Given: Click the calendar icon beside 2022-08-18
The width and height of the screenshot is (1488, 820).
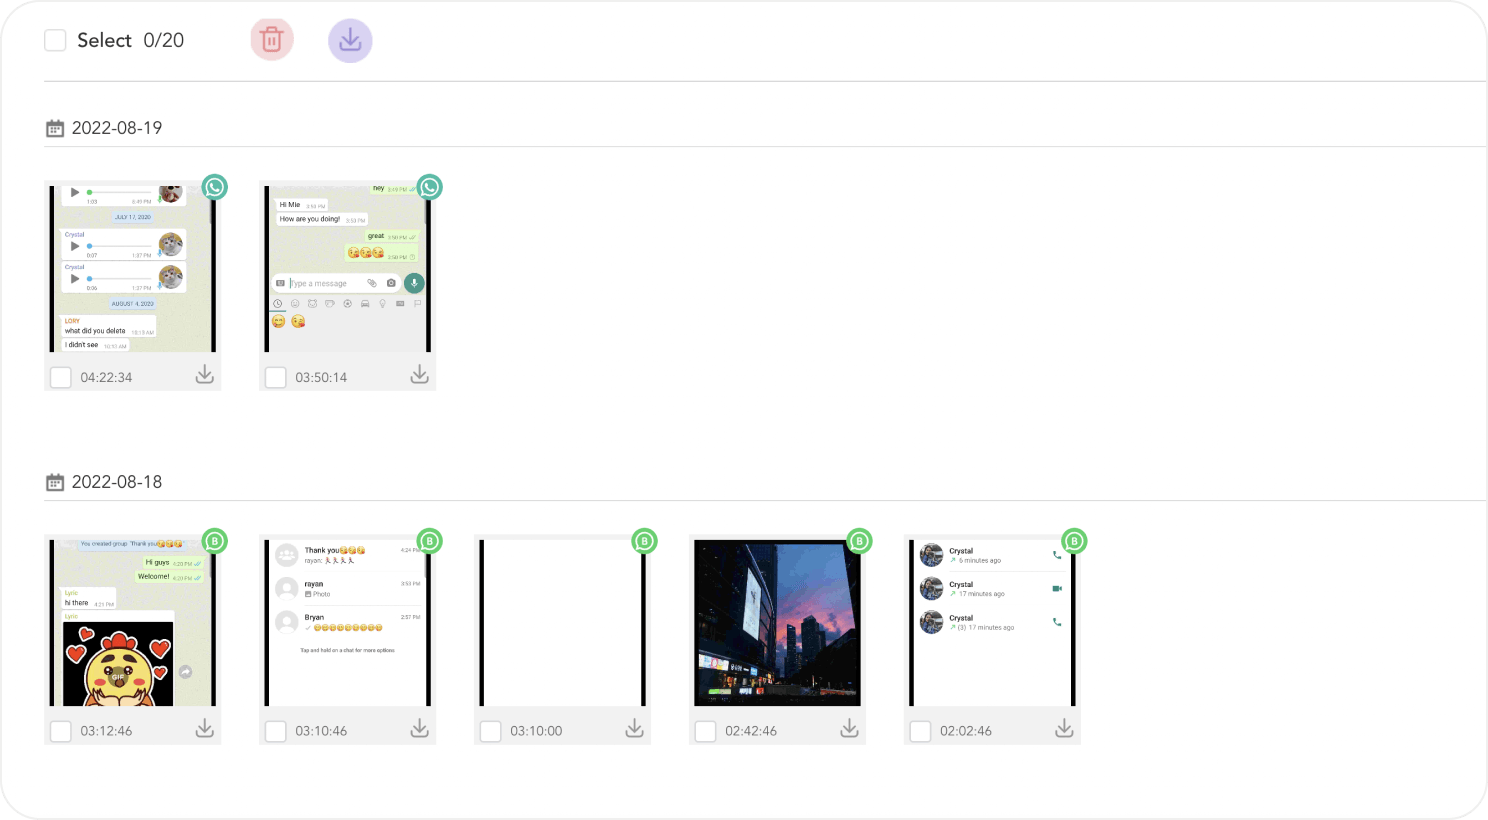Looking at the screenshot, I should point(55,482).
